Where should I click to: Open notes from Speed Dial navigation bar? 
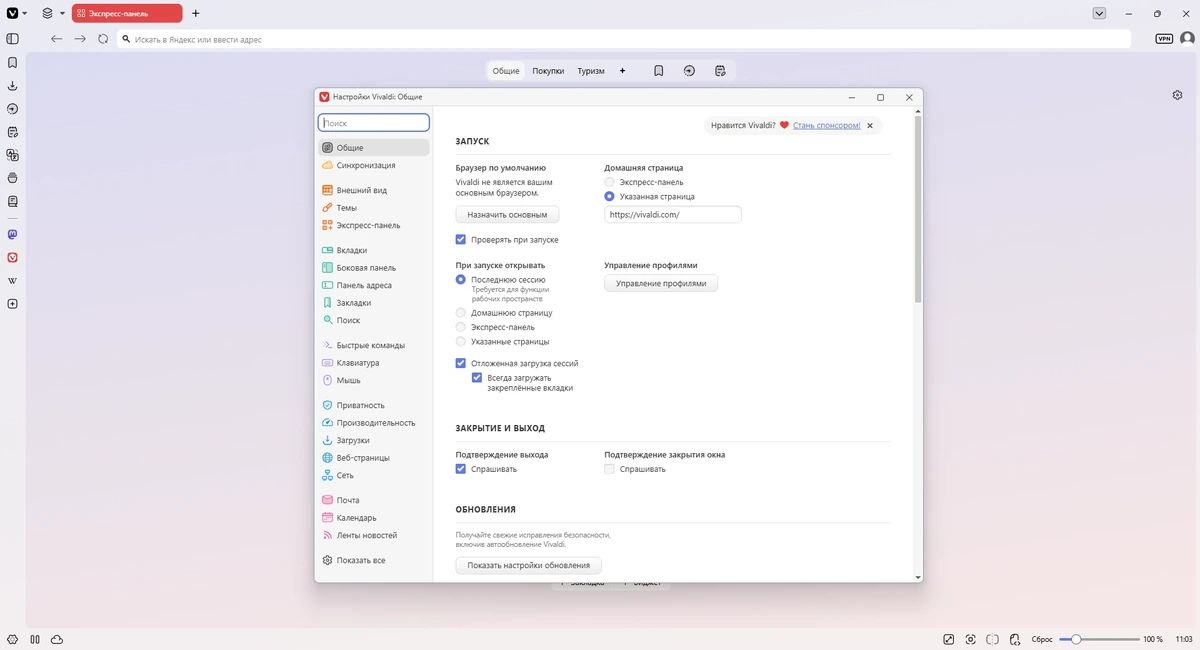point(720,71)
